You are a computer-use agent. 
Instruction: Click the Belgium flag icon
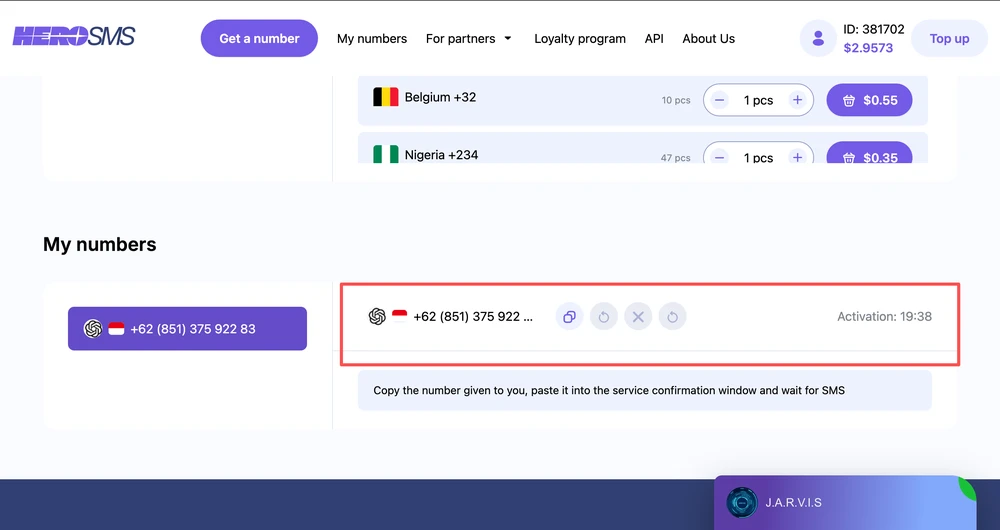(x=385, y=98)
